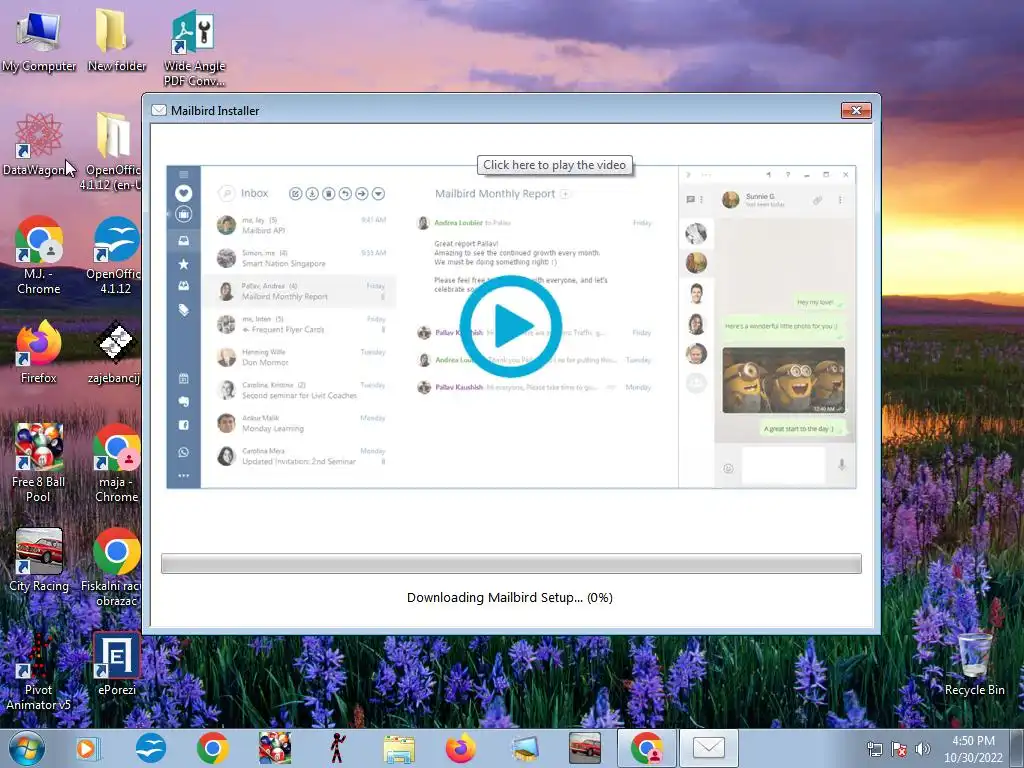Image resolution: width=1024 pixels, height=768 pixels.
Task: Open OpenOffice from the taskbar
Action: point(151,748)
